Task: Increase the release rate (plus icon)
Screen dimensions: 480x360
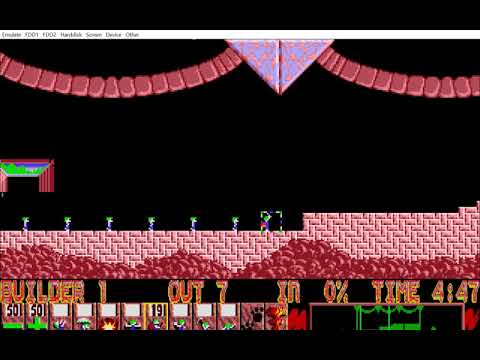Action: (x=37, y=316)
